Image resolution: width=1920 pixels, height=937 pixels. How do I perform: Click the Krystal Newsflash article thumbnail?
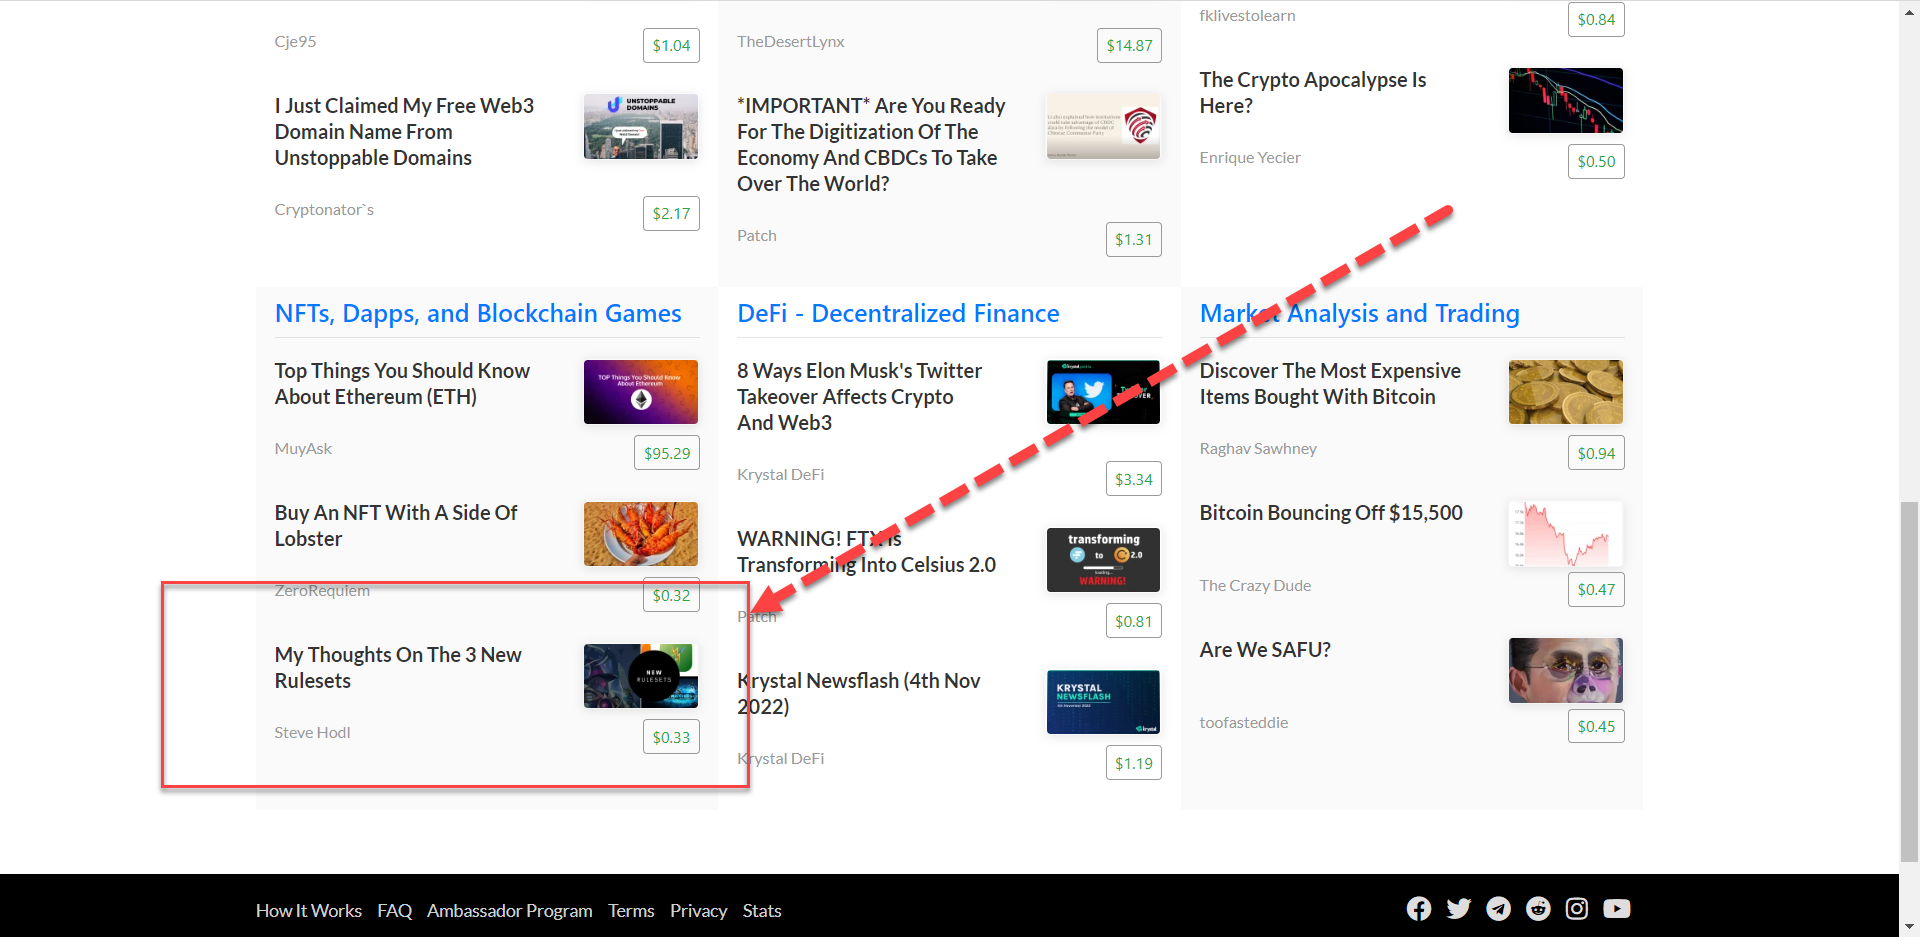click(1103, 702)
